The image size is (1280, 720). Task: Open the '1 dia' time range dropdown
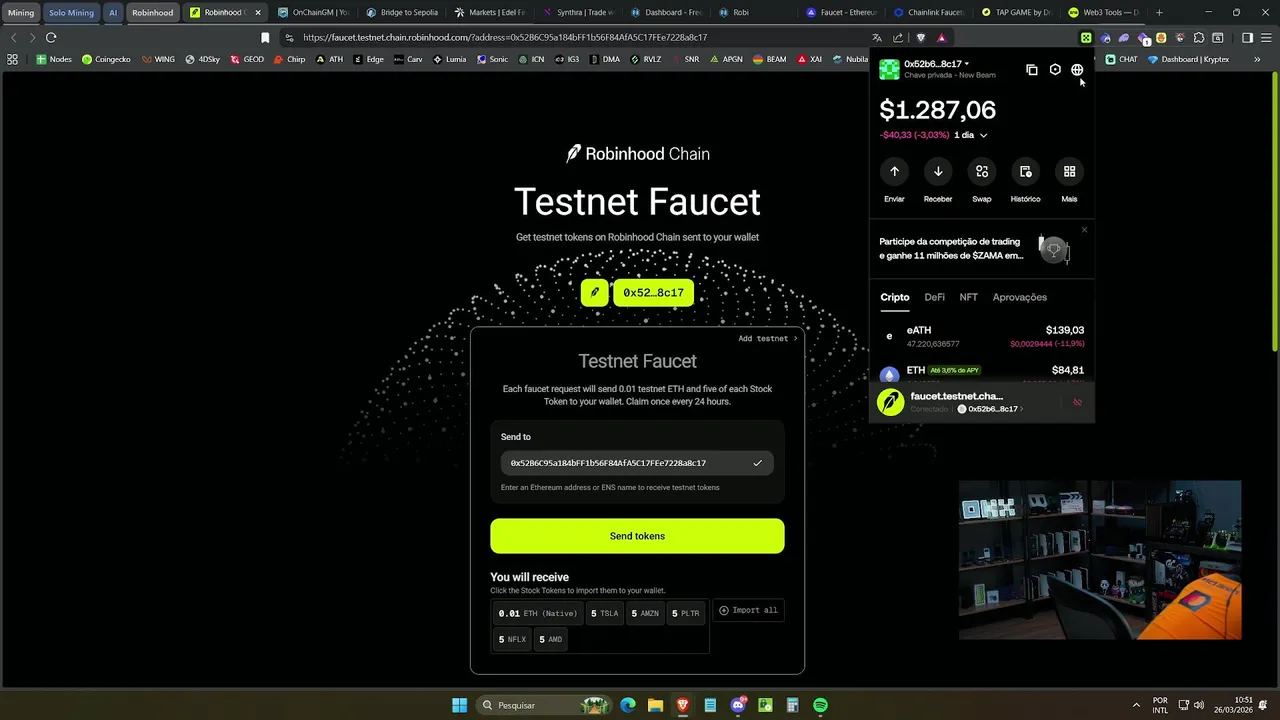click(x=971, y=135)
